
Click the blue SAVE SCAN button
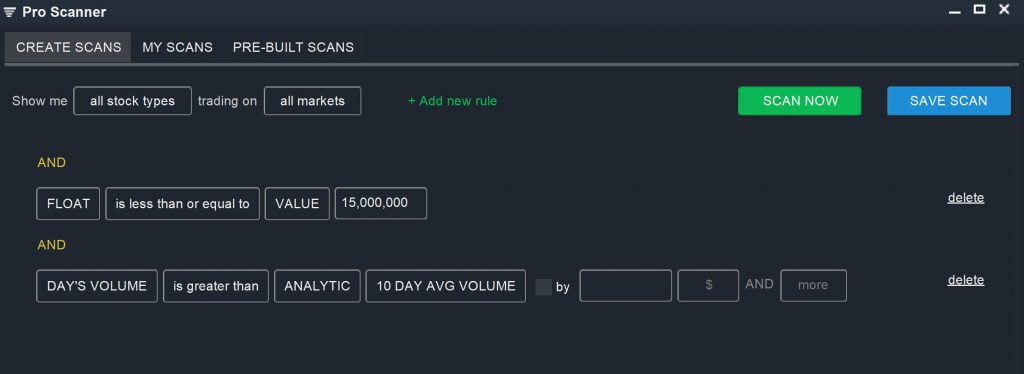click(x=948, y=101)
